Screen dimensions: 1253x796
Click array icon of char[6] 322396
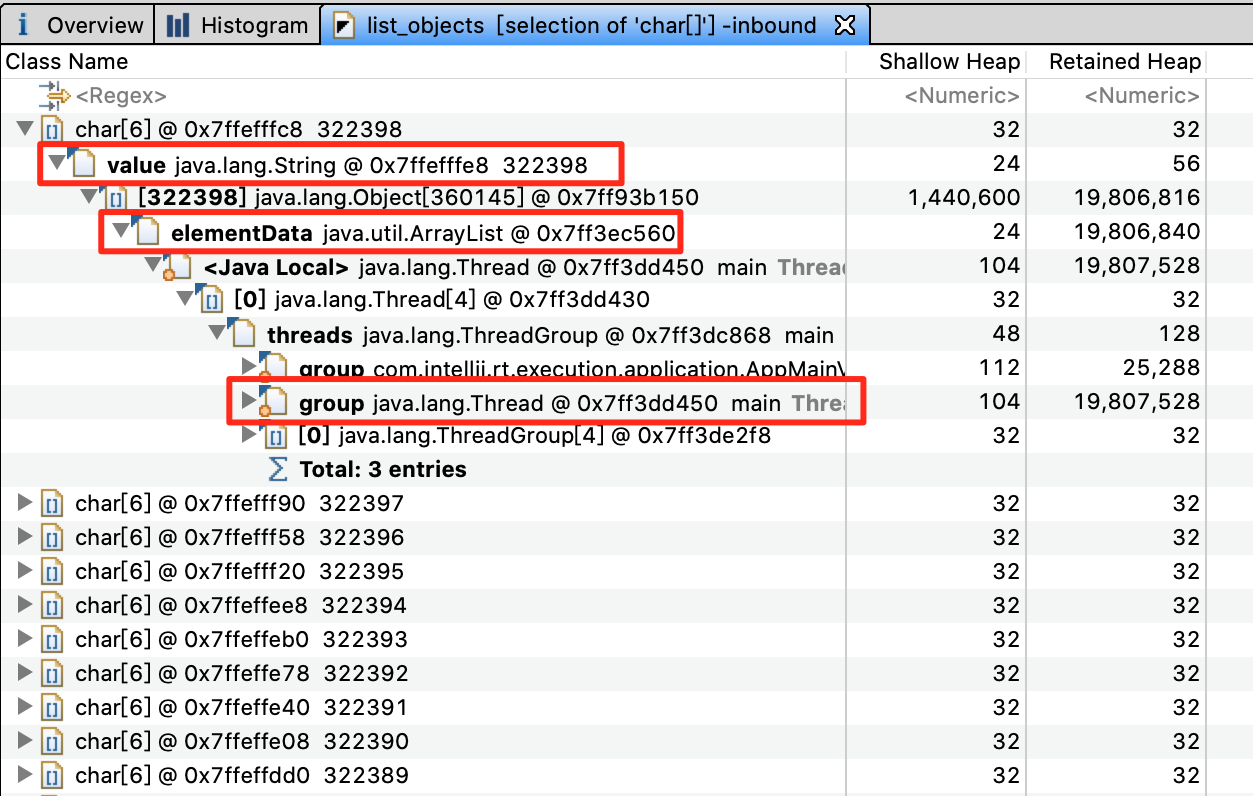pyautogui.click(x=52, y=537)
